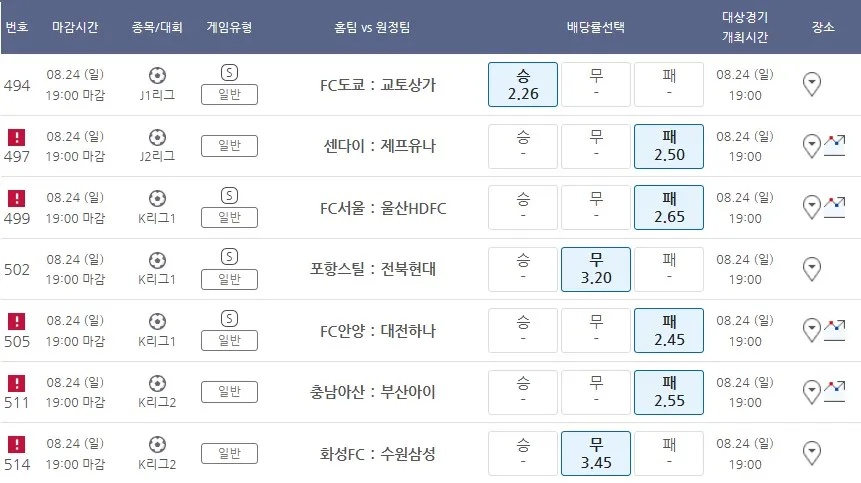Click the 배당률선택 column header
861x483 pixels.
tap(595, 27)
